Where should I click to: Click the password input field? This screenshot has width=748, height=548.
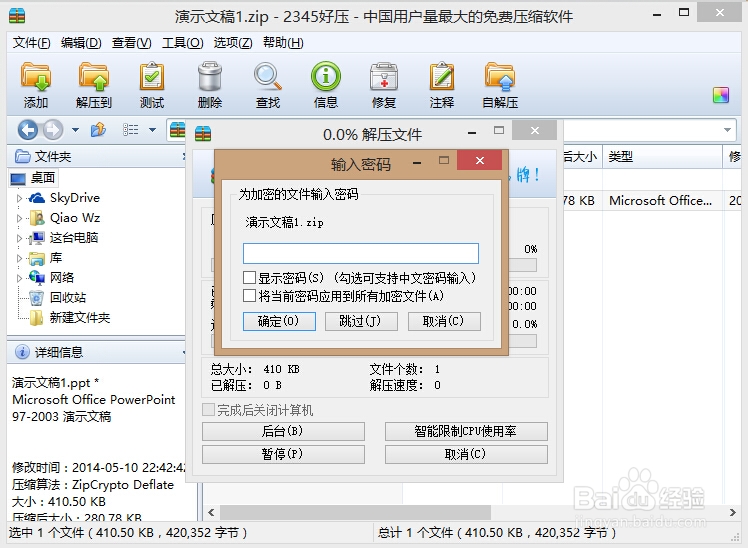coord(361,253)
